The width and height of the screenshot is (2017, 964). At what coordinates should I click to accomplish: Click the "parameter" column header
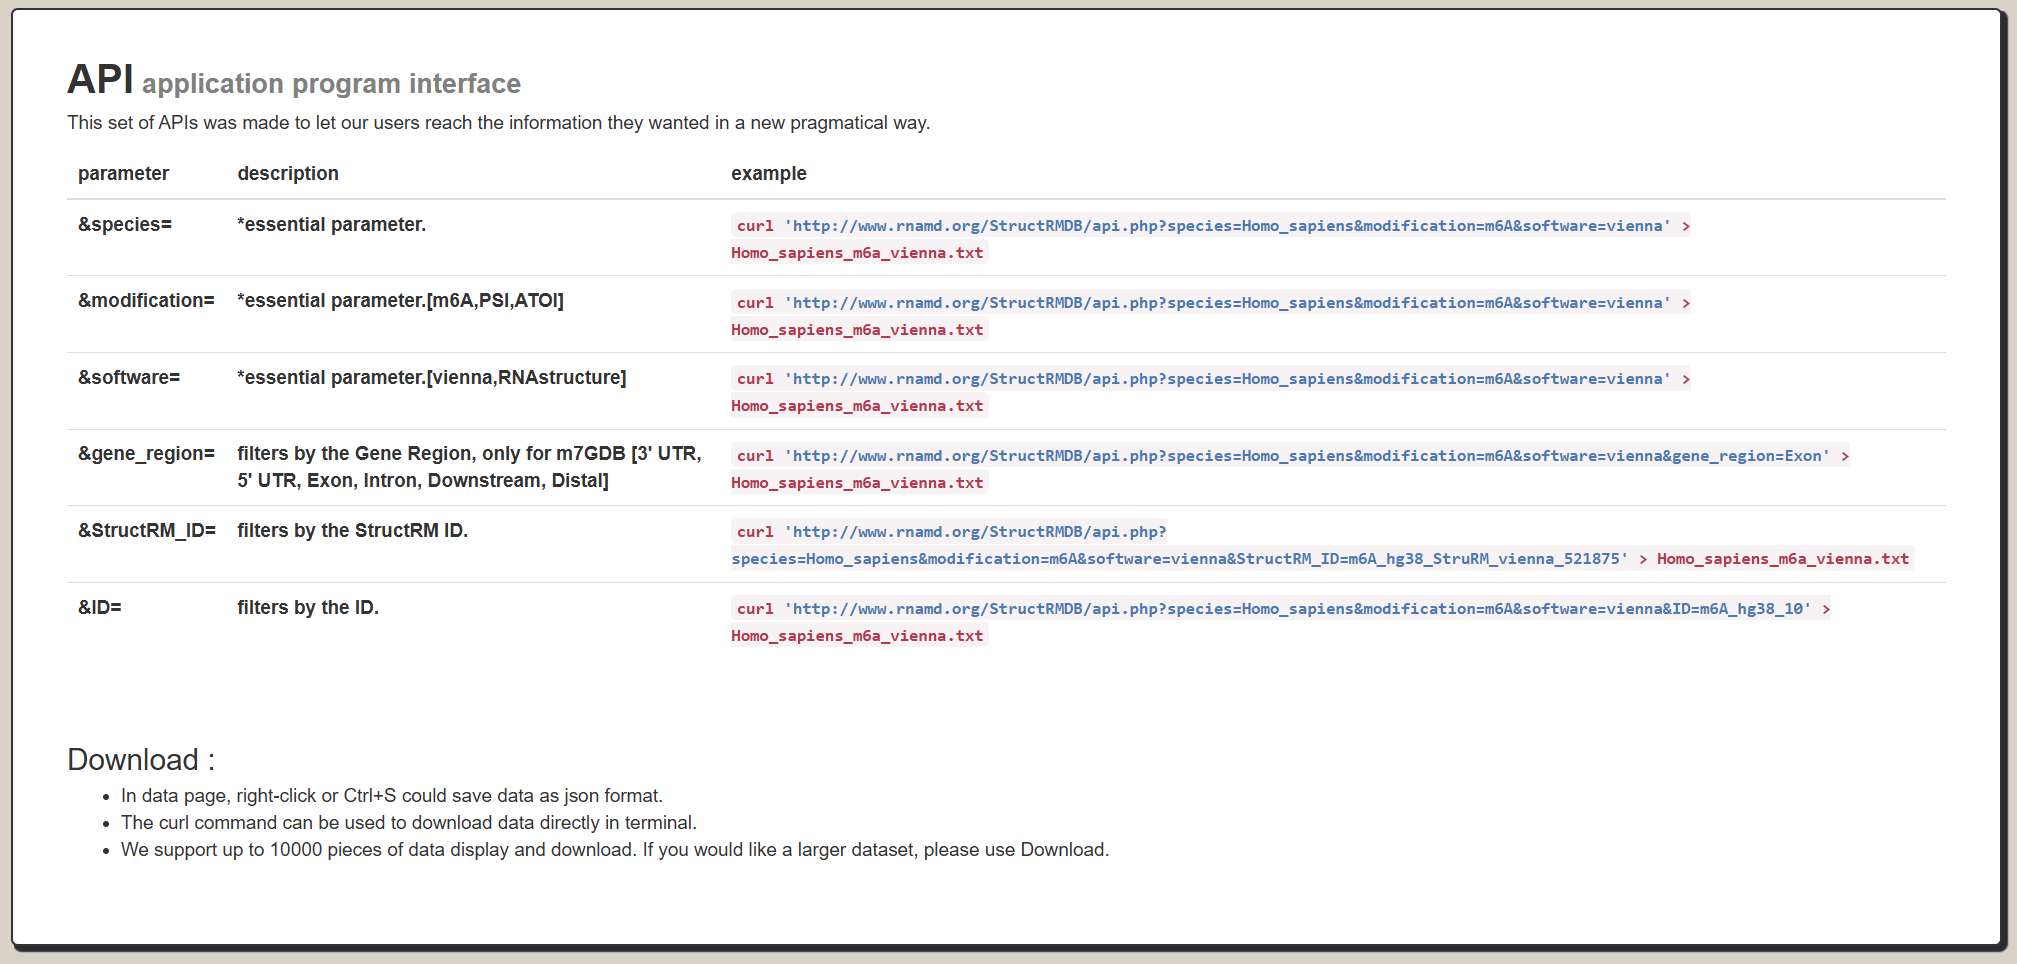click(123, 173)
